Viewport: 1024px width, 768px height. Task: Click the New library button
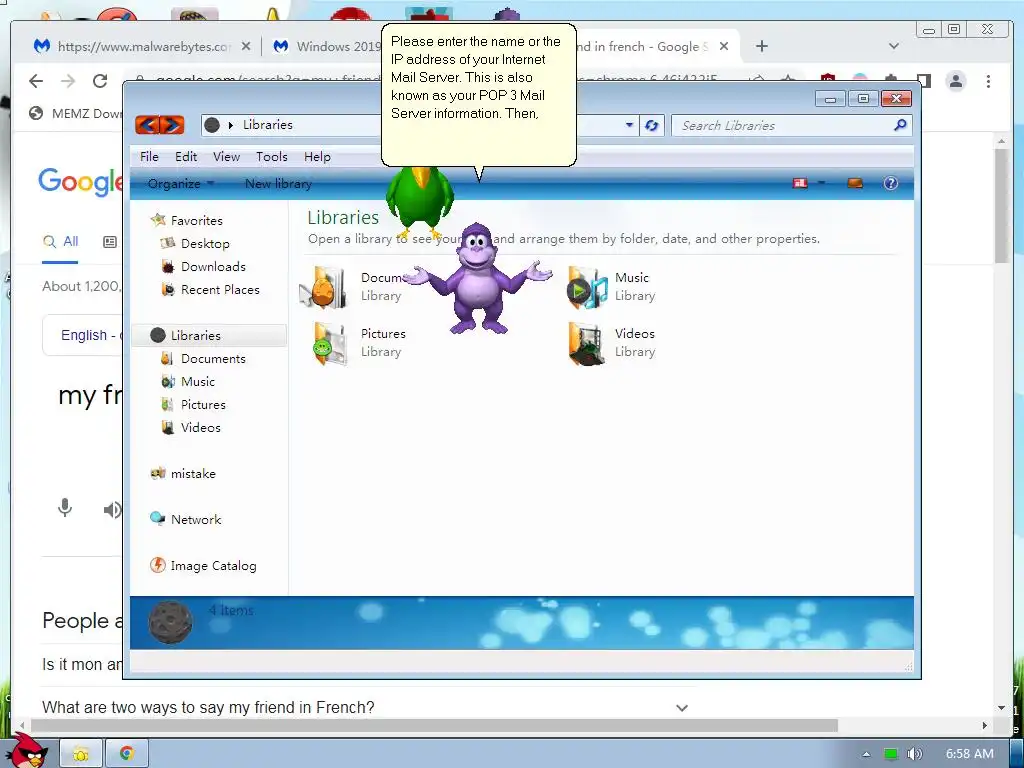click(278, 184)
